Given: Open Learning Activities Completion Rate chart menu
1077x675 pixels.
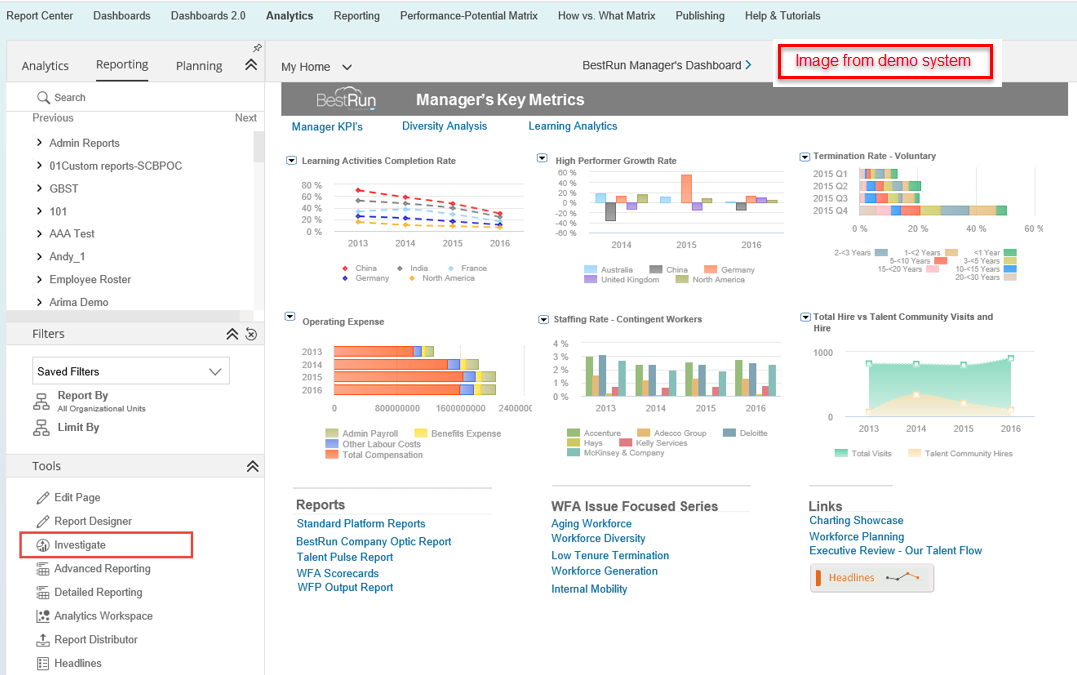Looking at the screenshot, I should [291, 161].
